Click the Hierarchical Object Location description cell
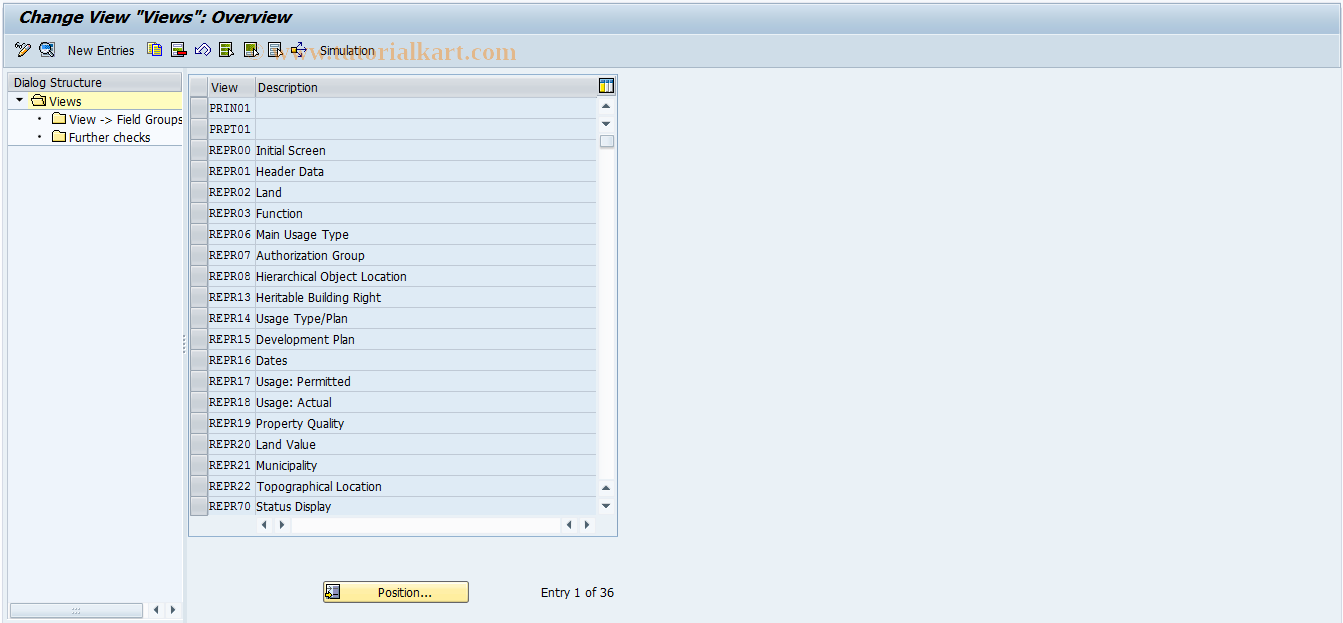 (x=426, y=276)
